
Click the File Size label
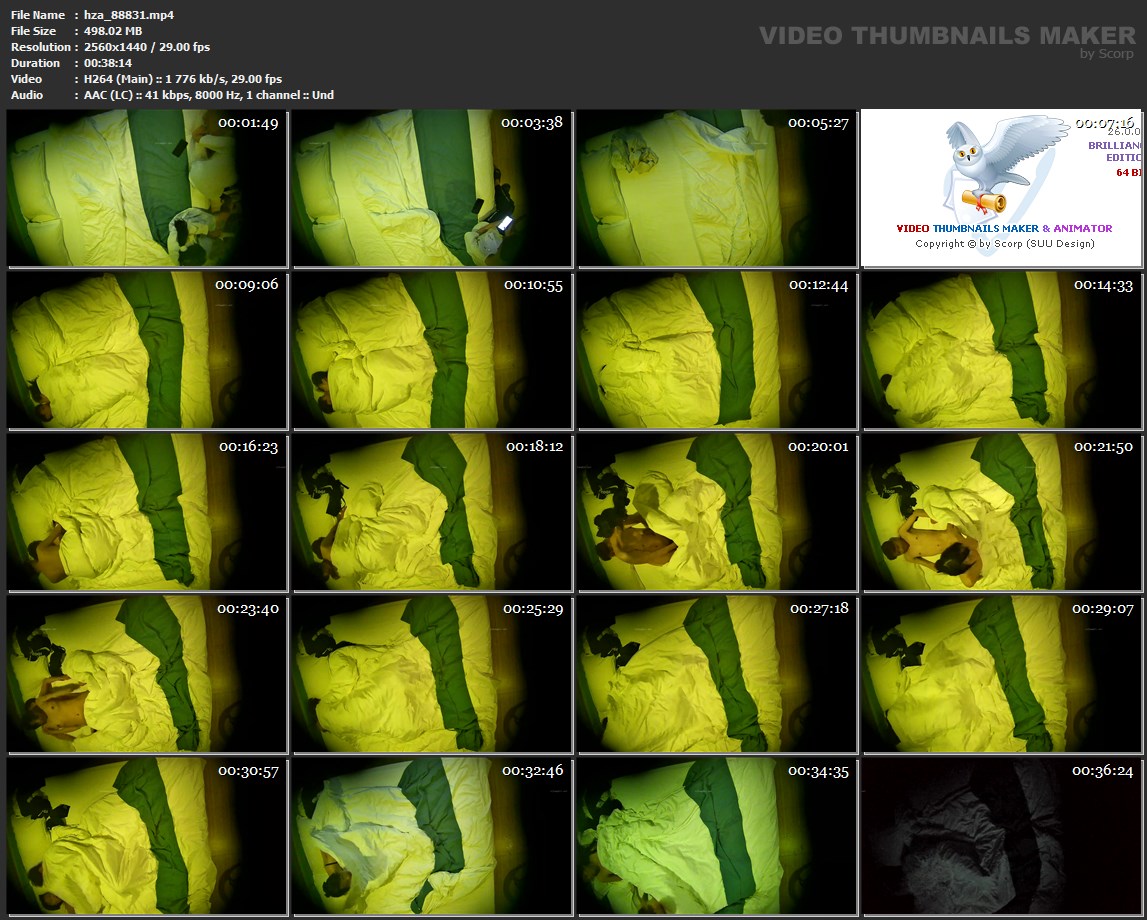tap(34, 31)
